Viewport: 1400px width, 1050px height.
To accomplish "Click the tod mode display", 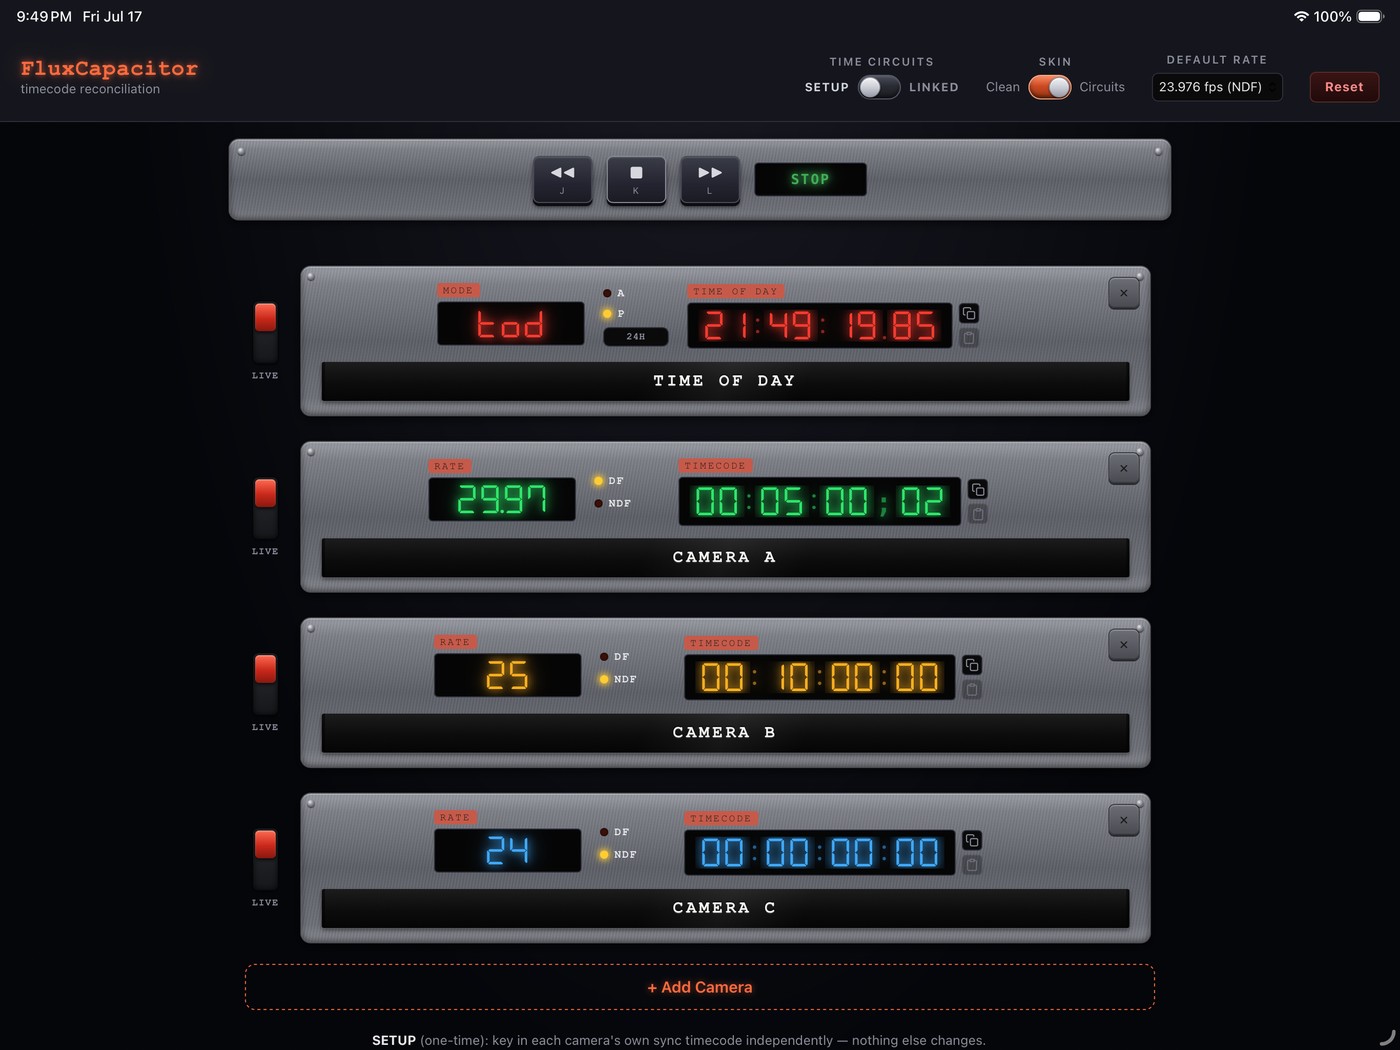I will coord(510,324).
